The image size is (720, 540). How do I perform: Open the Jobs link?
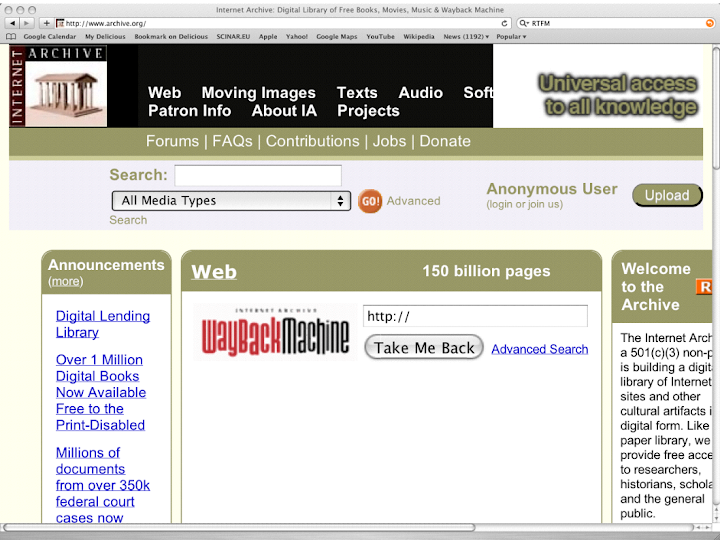tap(389, 141)
